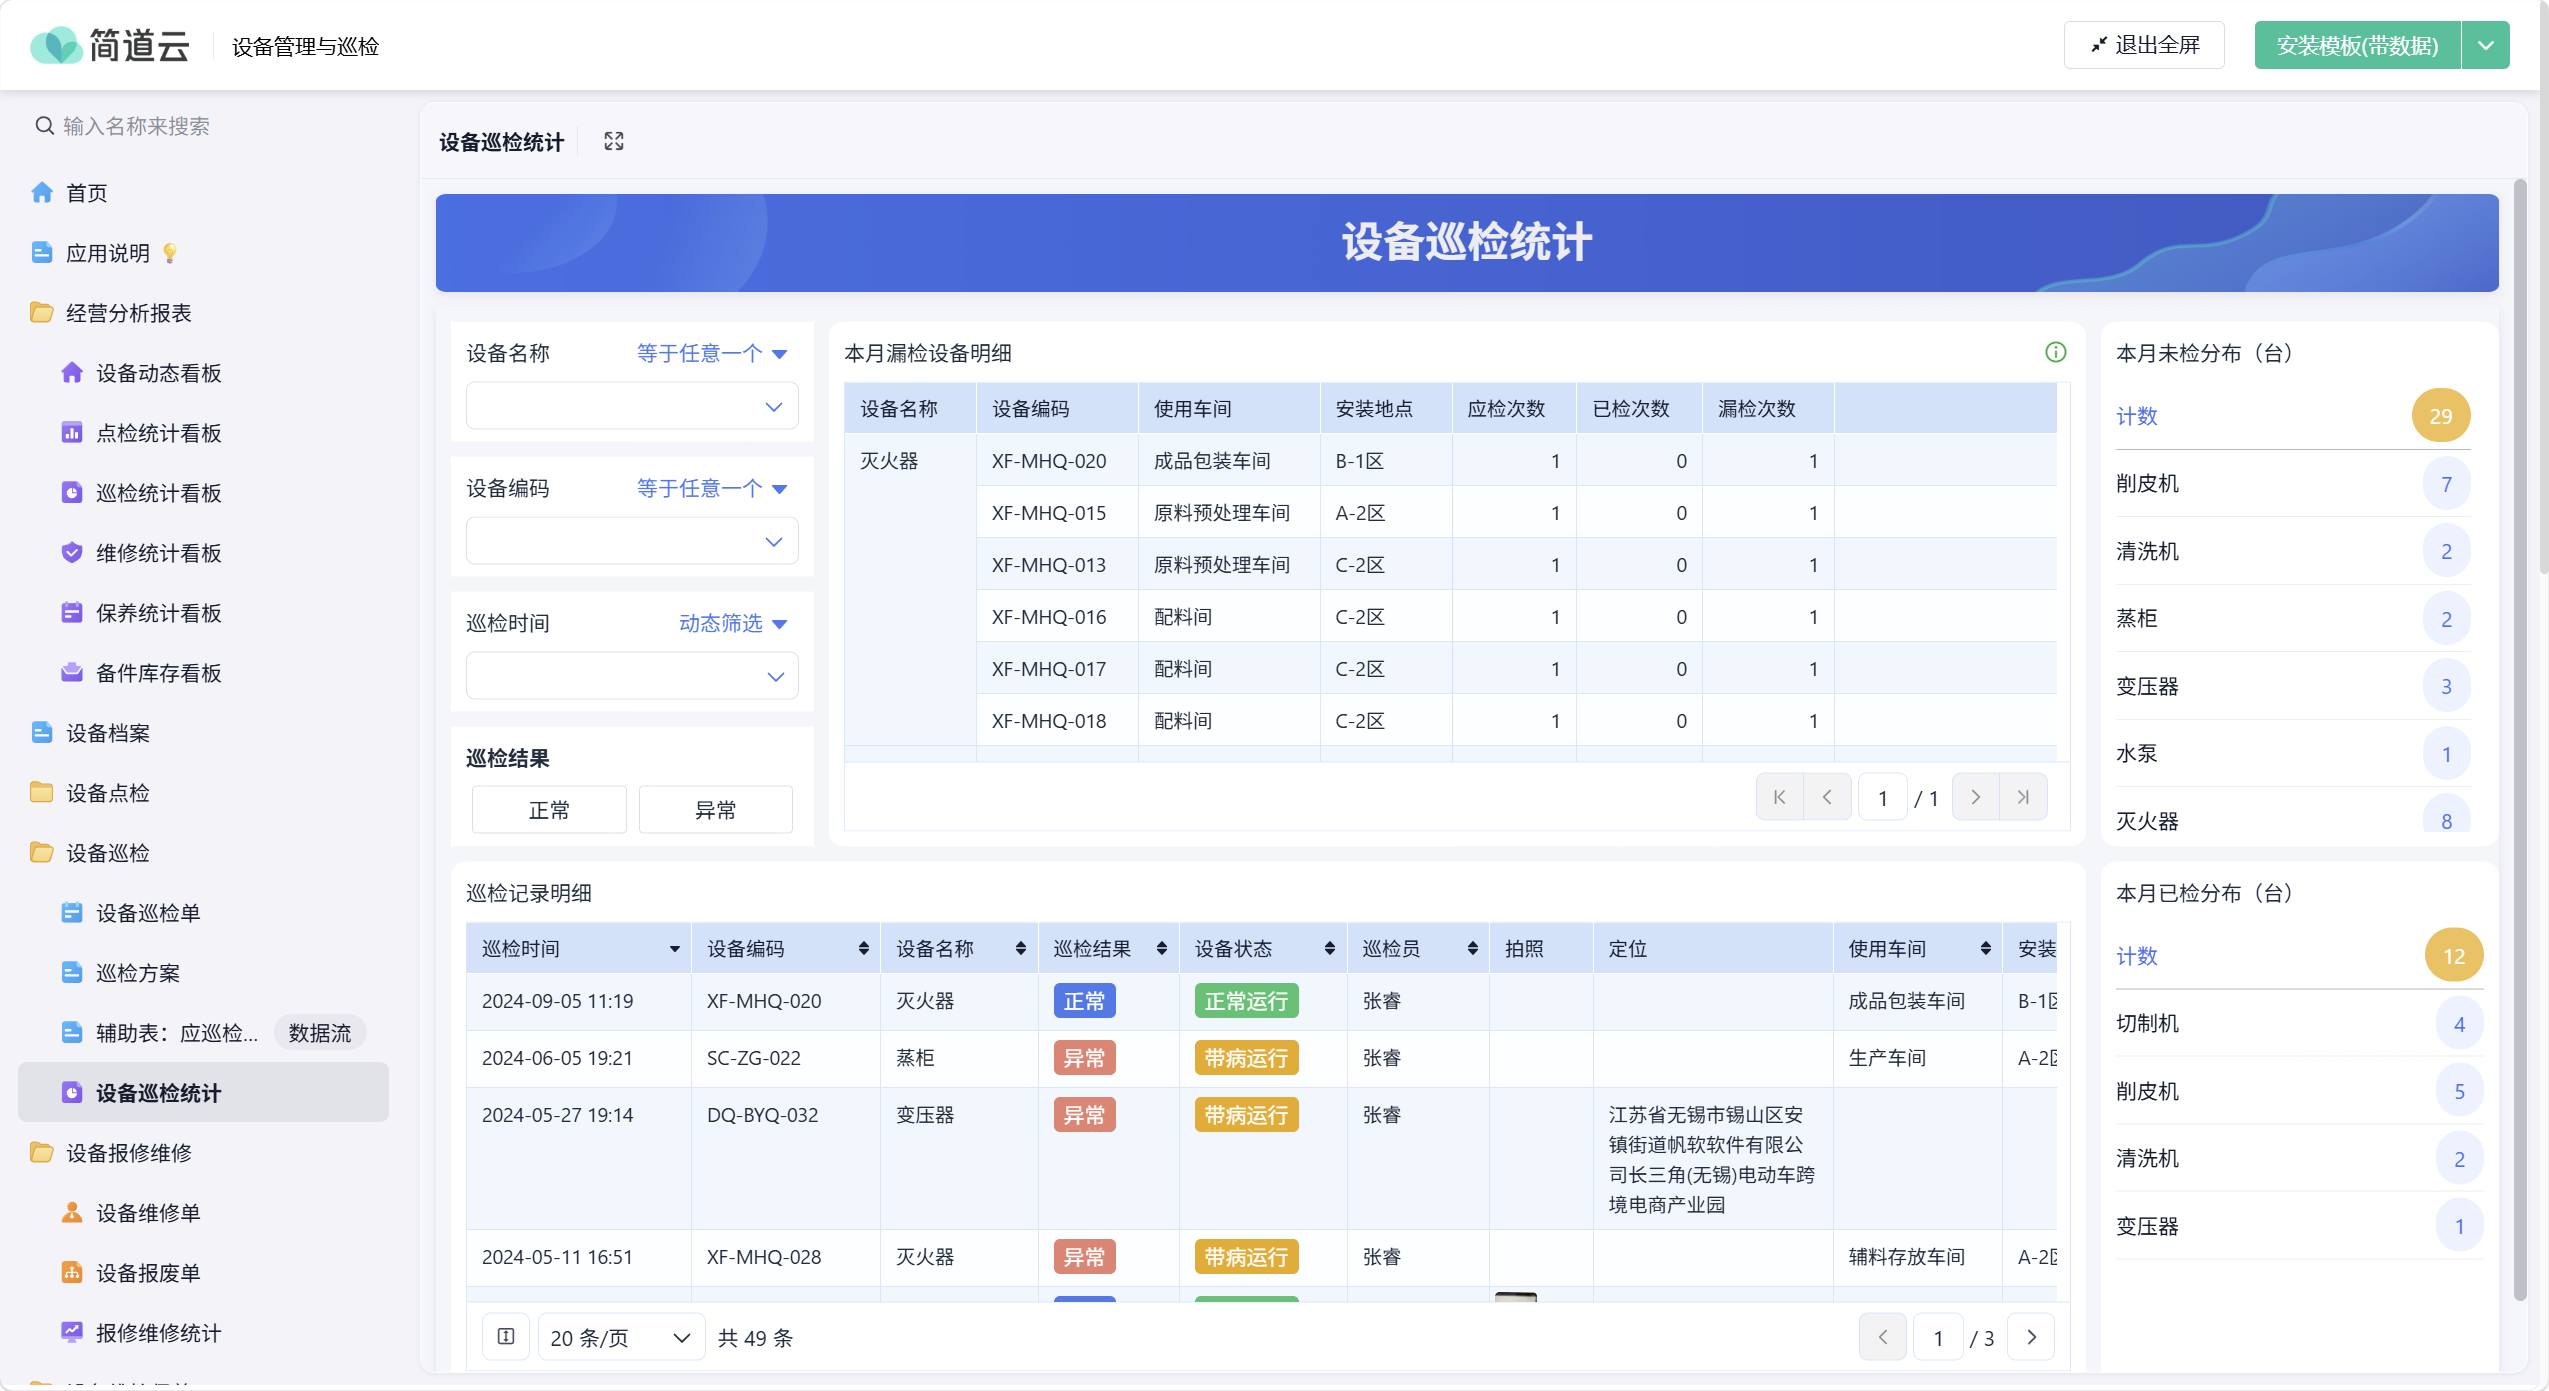Click 安装模板(带数据) button
This screenshot has width=2549, height=1391.
coord(2357,45)
